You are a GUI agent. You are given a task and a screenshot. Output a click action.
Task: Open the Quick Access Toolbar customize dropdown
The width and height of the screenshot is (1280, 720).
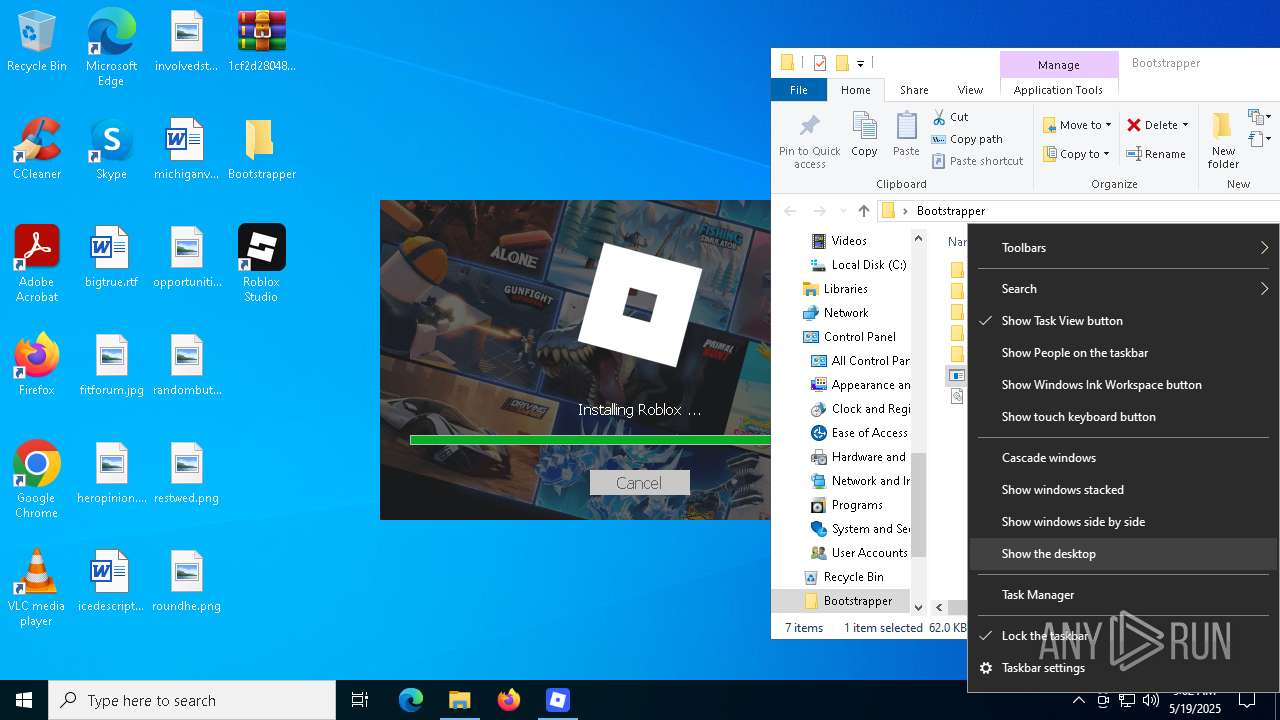860,63
